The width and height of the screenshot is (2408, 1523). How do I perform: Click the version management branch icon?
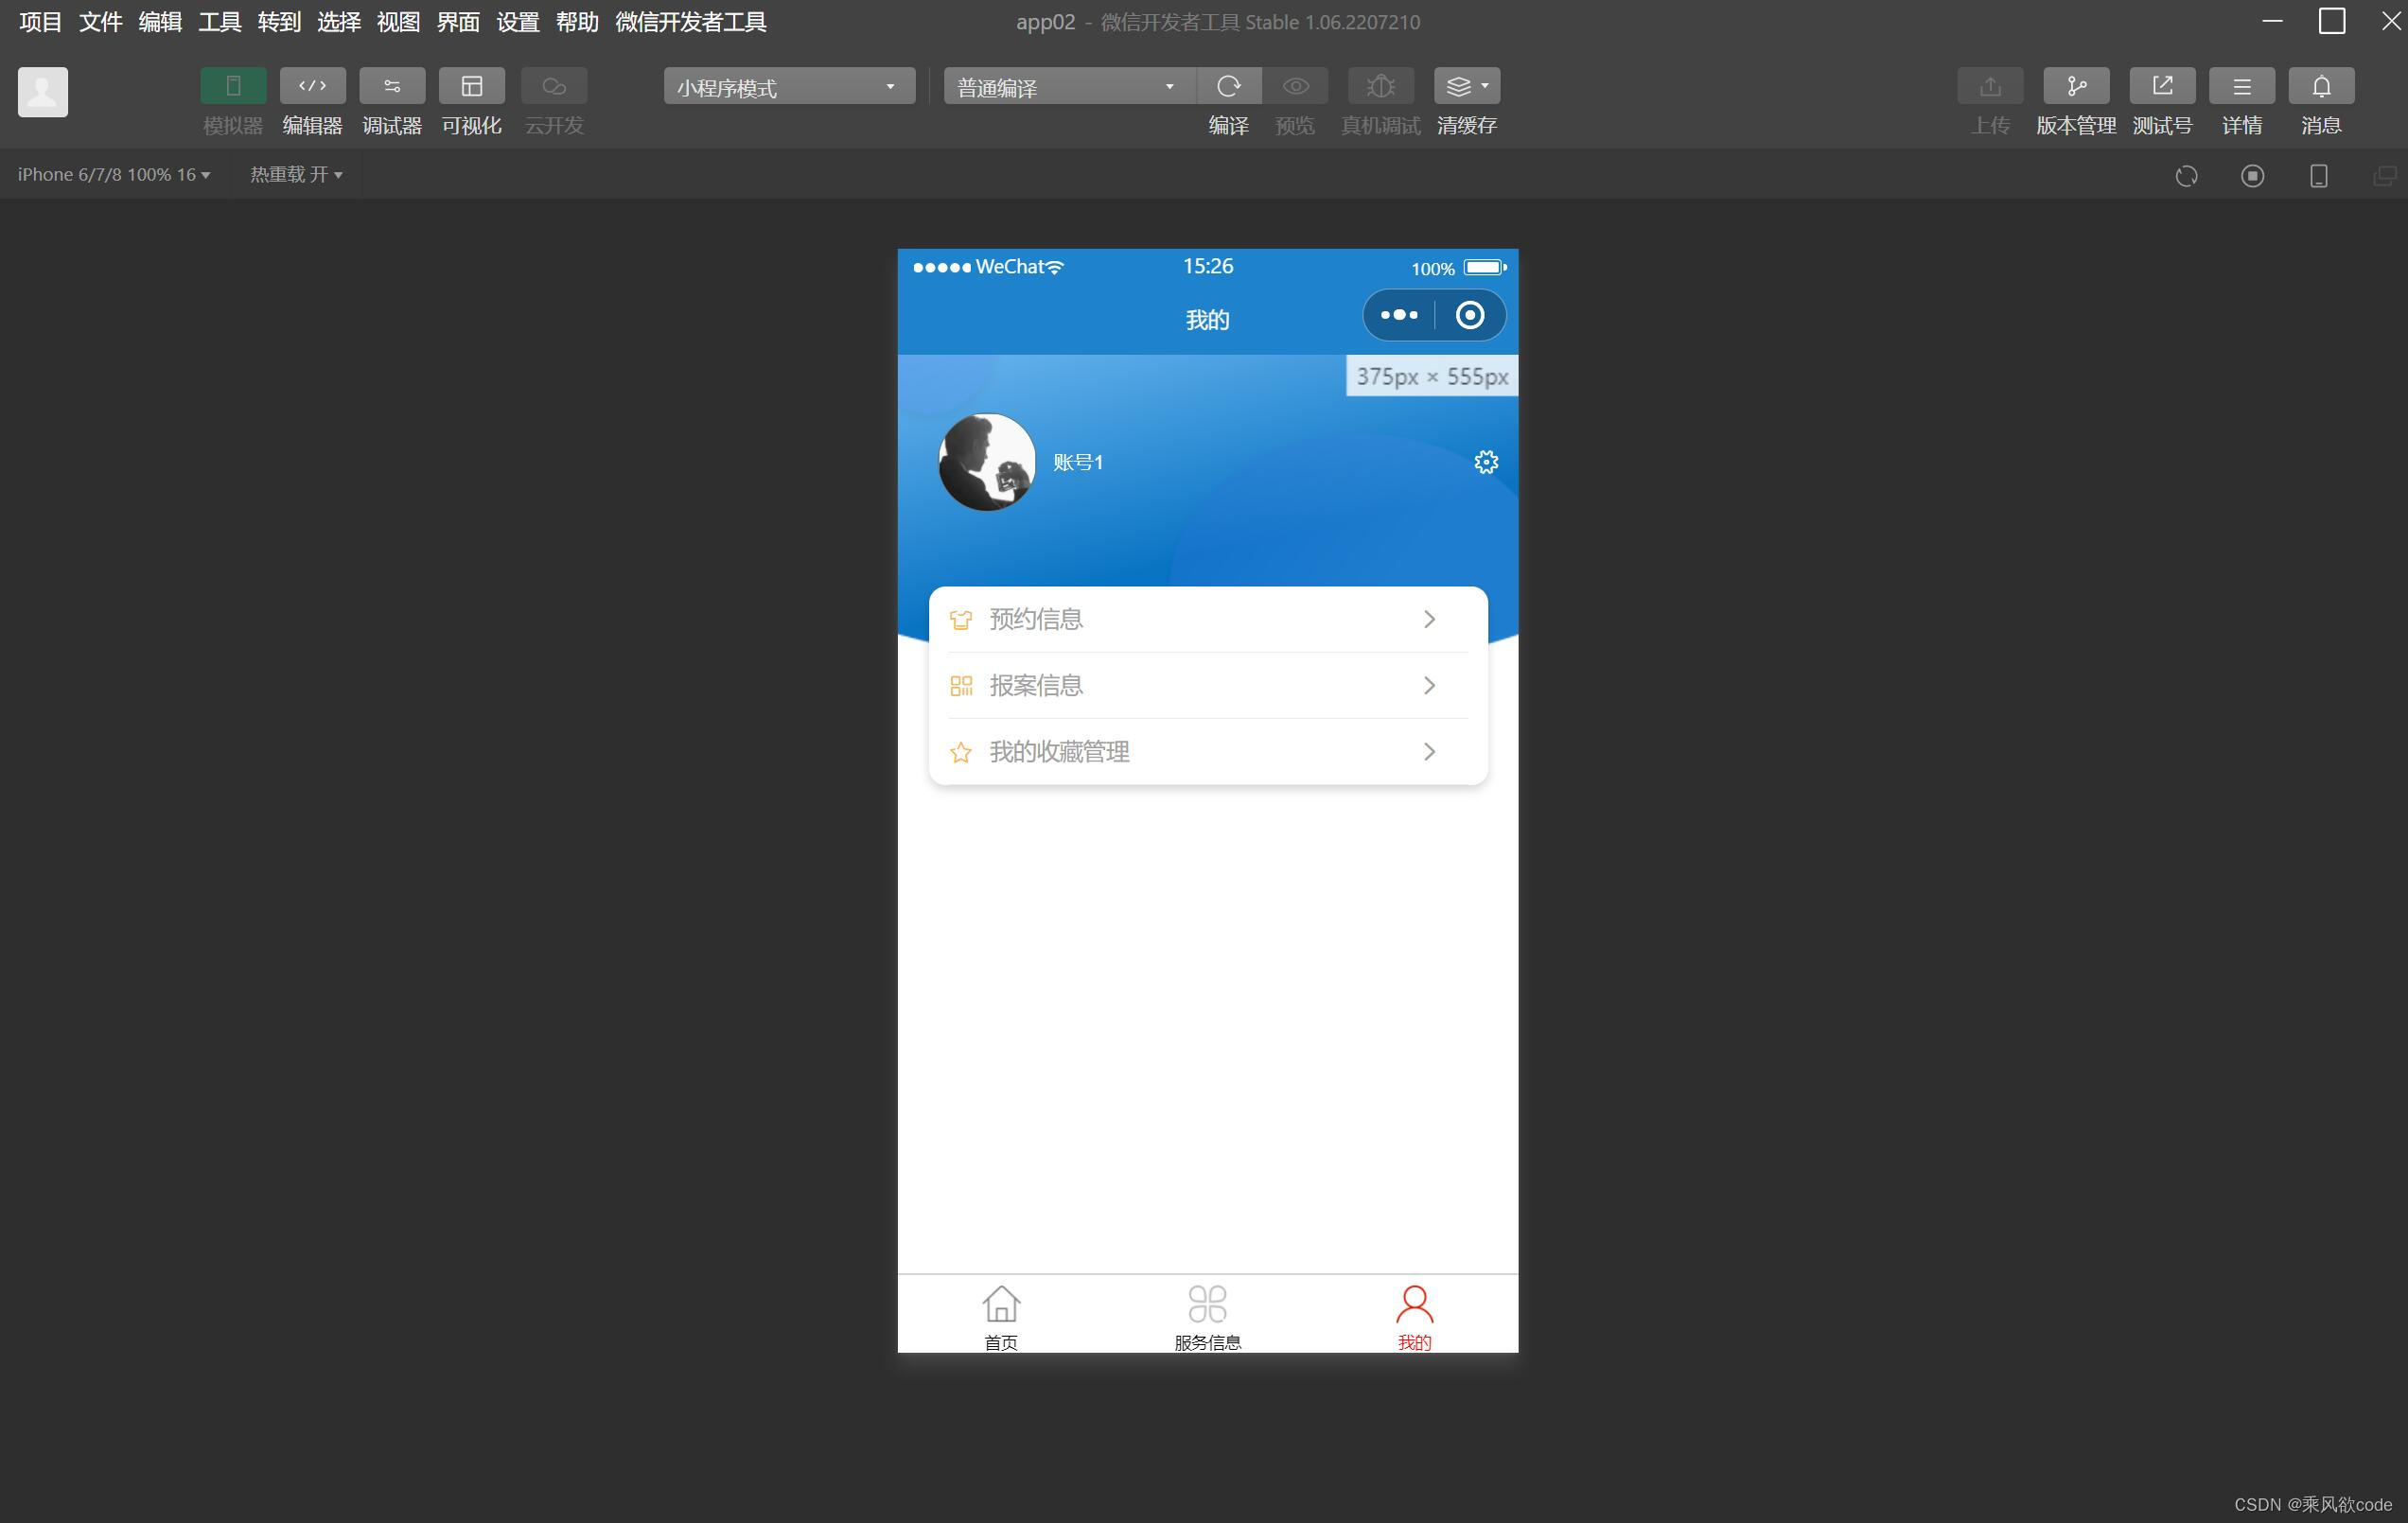[x=2075, y=86]
